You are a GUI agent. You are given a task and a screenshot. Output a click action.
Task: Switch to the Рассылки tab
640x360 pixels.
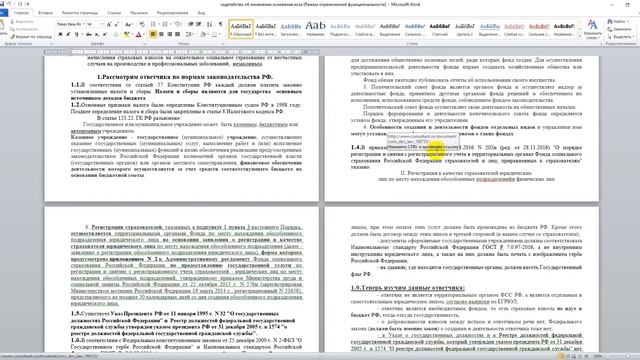click(139, 13)
